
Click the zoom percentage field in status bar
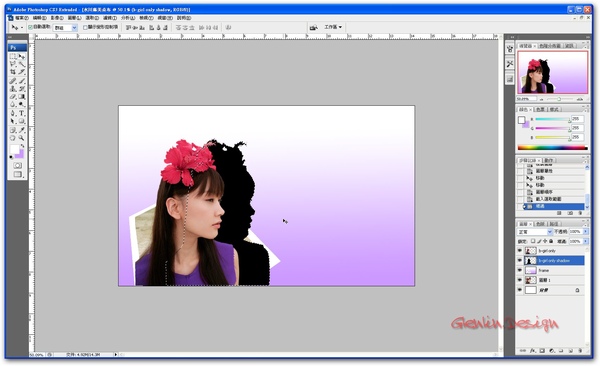pyautogui.click(x=37, y=355)
